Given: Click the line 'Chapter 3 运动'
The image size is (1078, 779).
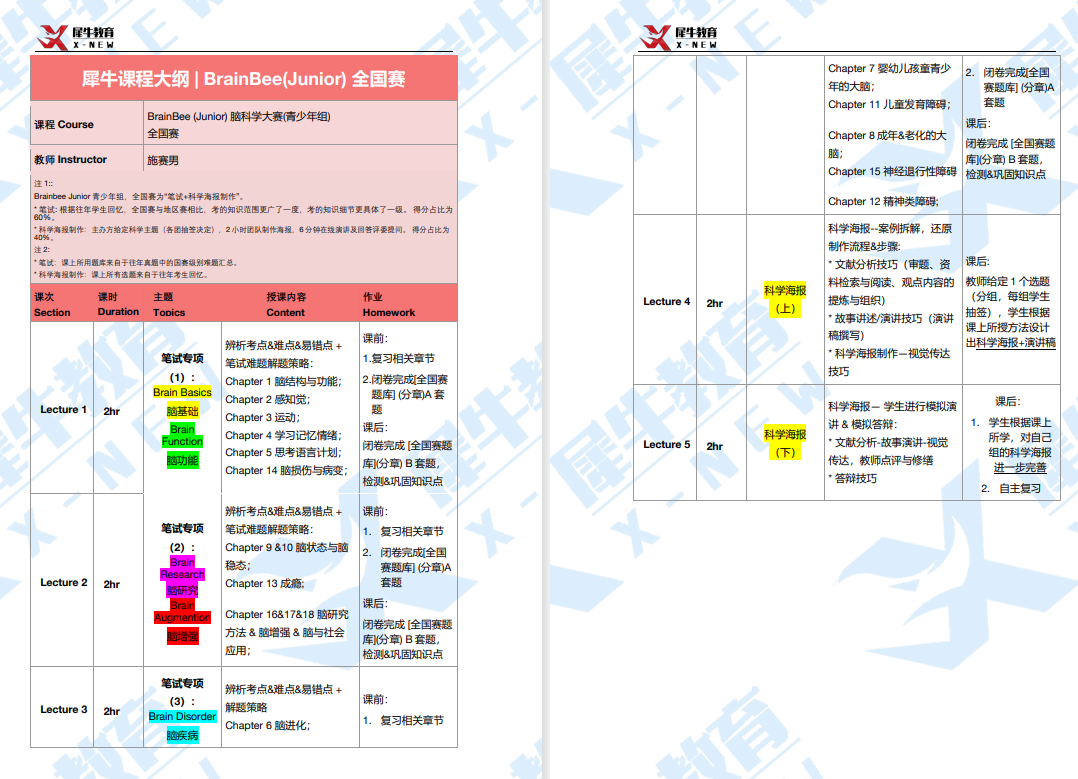Looking at the screenshot, I should 263,417.
